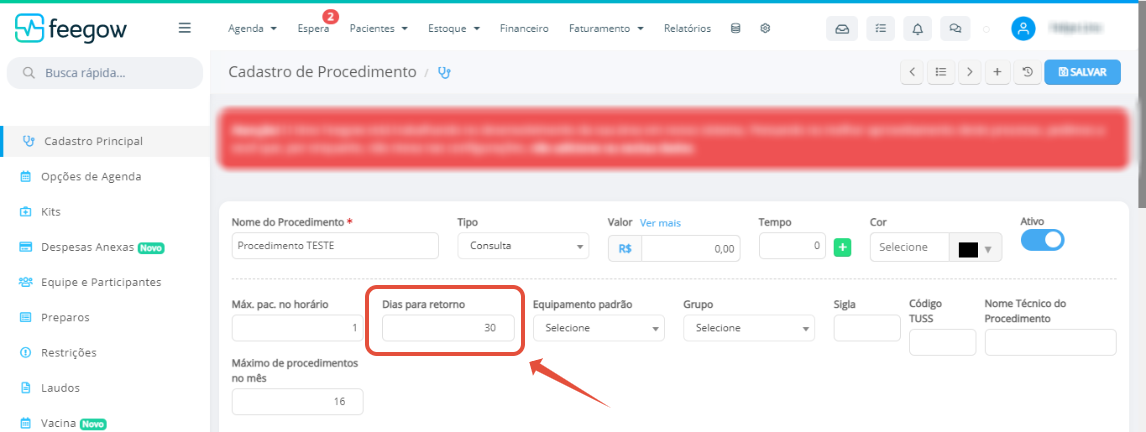Open the notifications bell
Screen dimensions: 1146x432
tap(918, 29)
